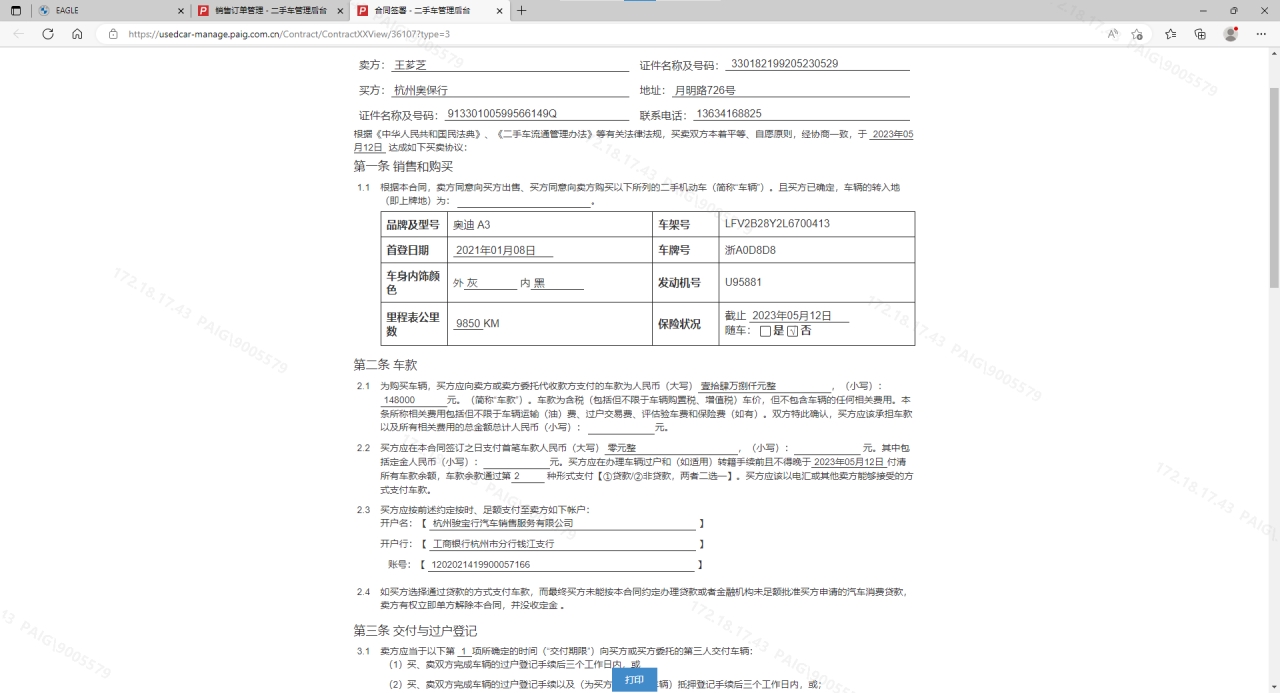This screenshot has width=1280, height=693.
Task: Open the tab actions menu icon
Action: (16, 10)
